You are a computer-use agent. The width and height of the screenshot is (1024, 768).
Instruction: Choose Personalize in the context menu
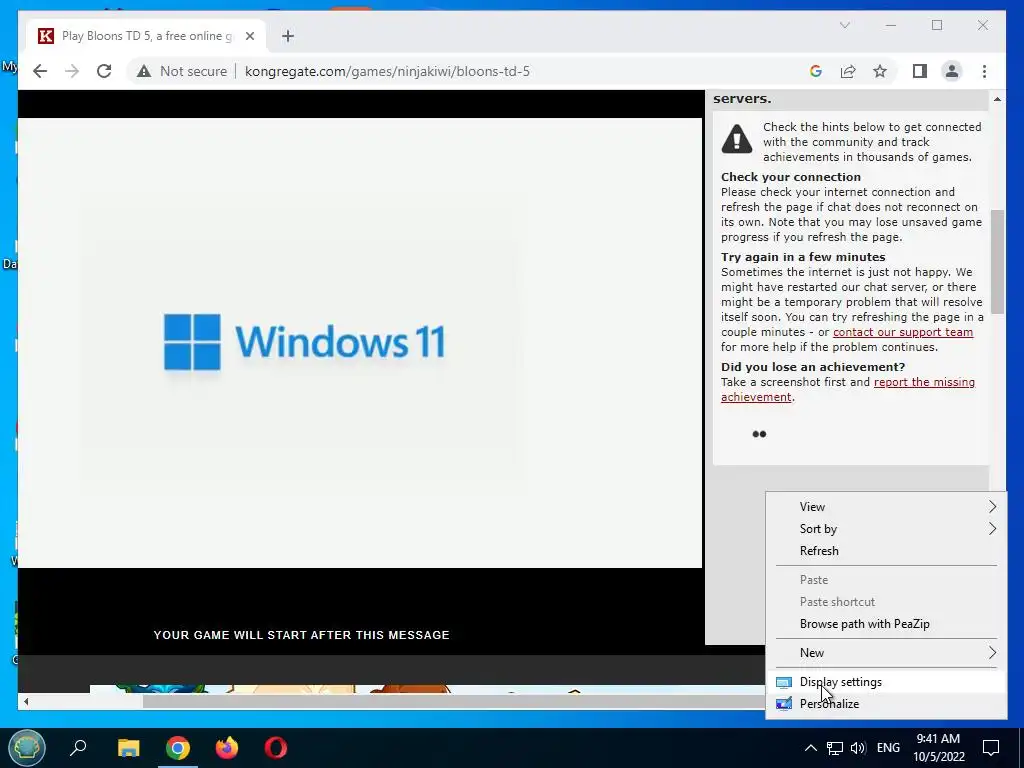coord(886,703)
